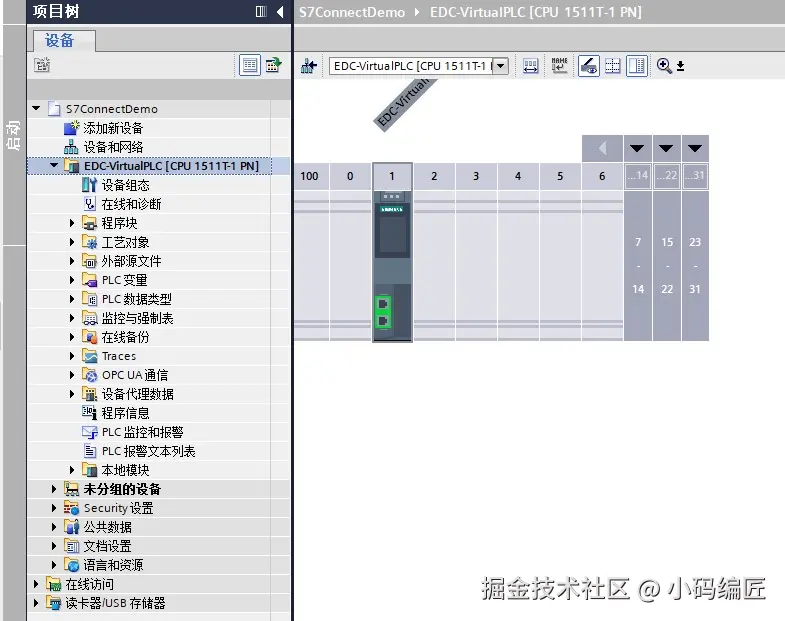785x621 pixels.
Task: Click the 外部源文件 folder icon
Action: pos(89,261)
